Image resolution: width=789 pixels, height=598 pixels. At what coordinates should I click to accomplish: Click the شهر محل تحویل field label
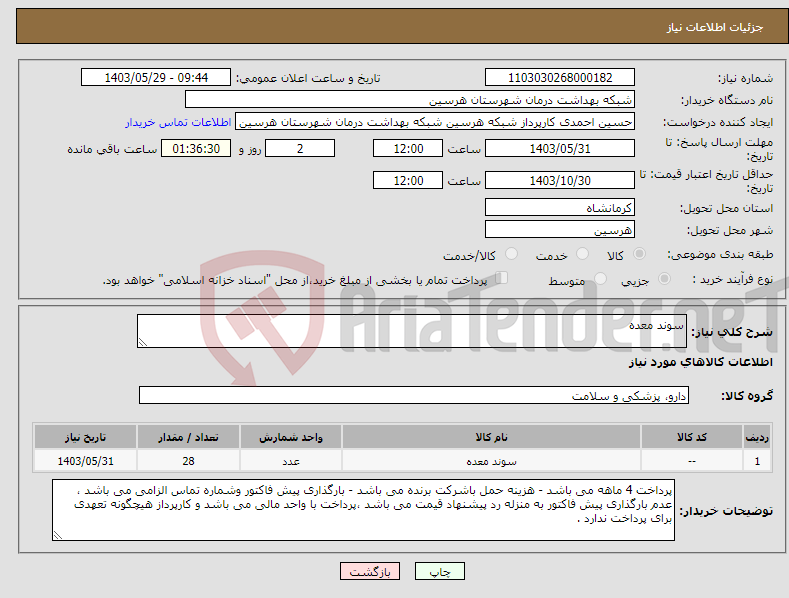coord(730,231)
